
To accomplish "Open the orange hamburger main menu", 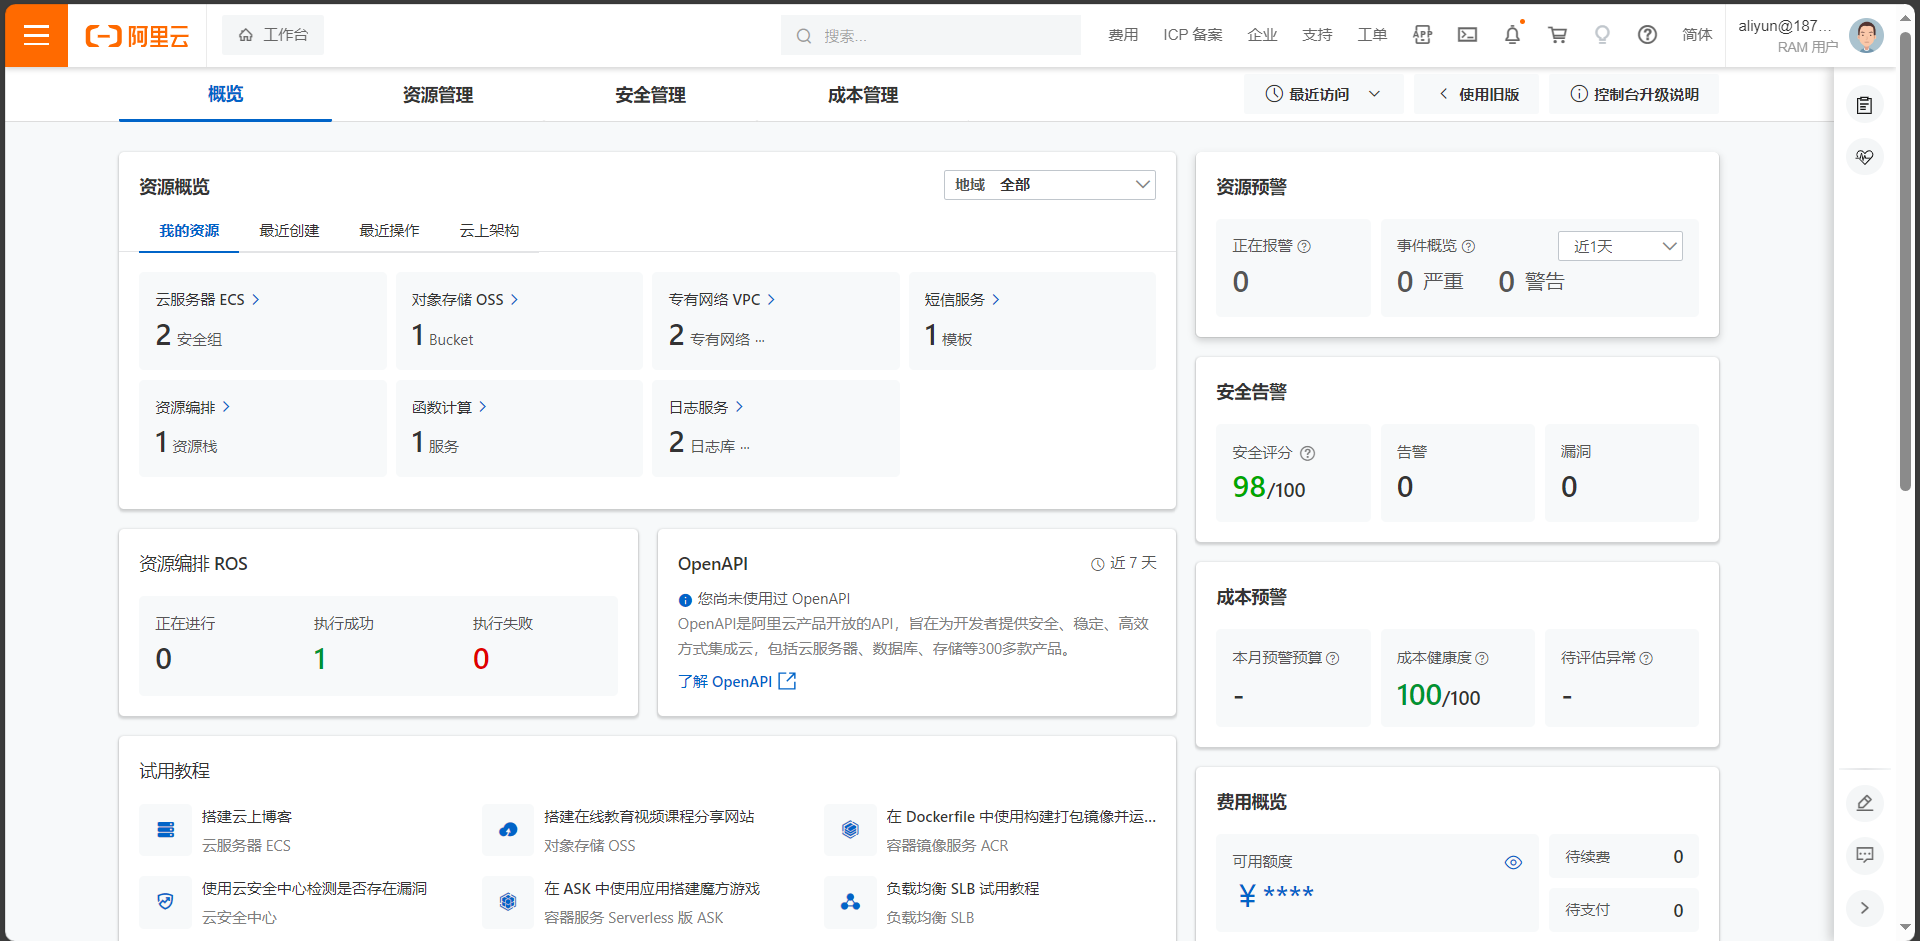I will click(x=36, y=35).
